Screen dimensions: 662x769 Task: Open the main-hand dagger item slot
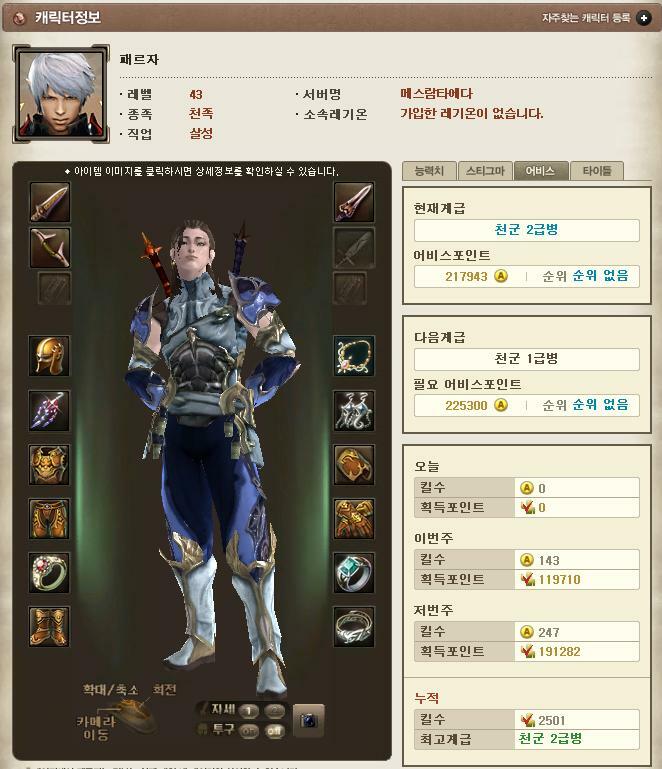50,202
